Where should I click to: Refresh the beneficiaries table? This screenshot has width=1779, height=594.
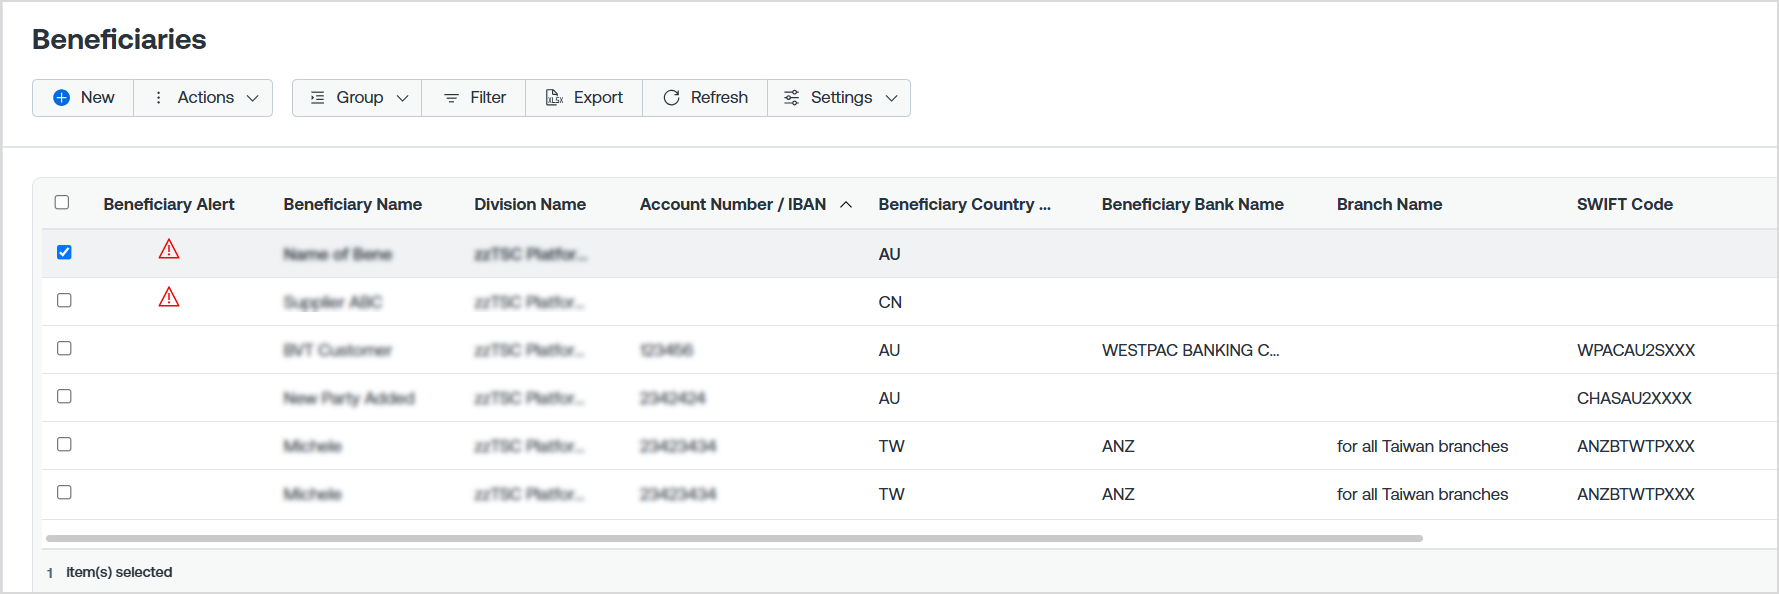tap(705, 98)
